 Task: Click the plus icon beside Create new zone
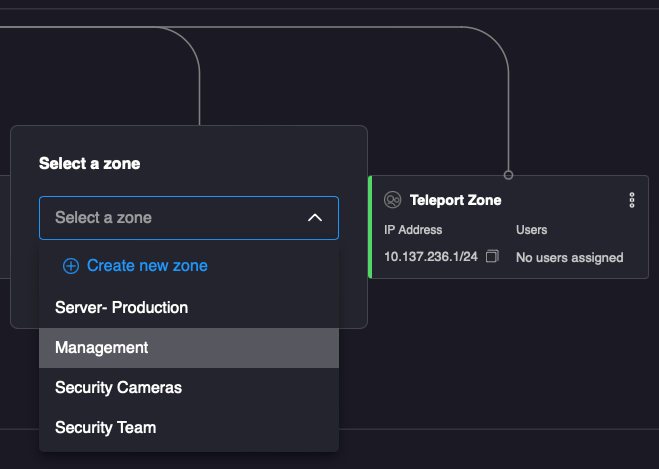click(x=70, y=266)
